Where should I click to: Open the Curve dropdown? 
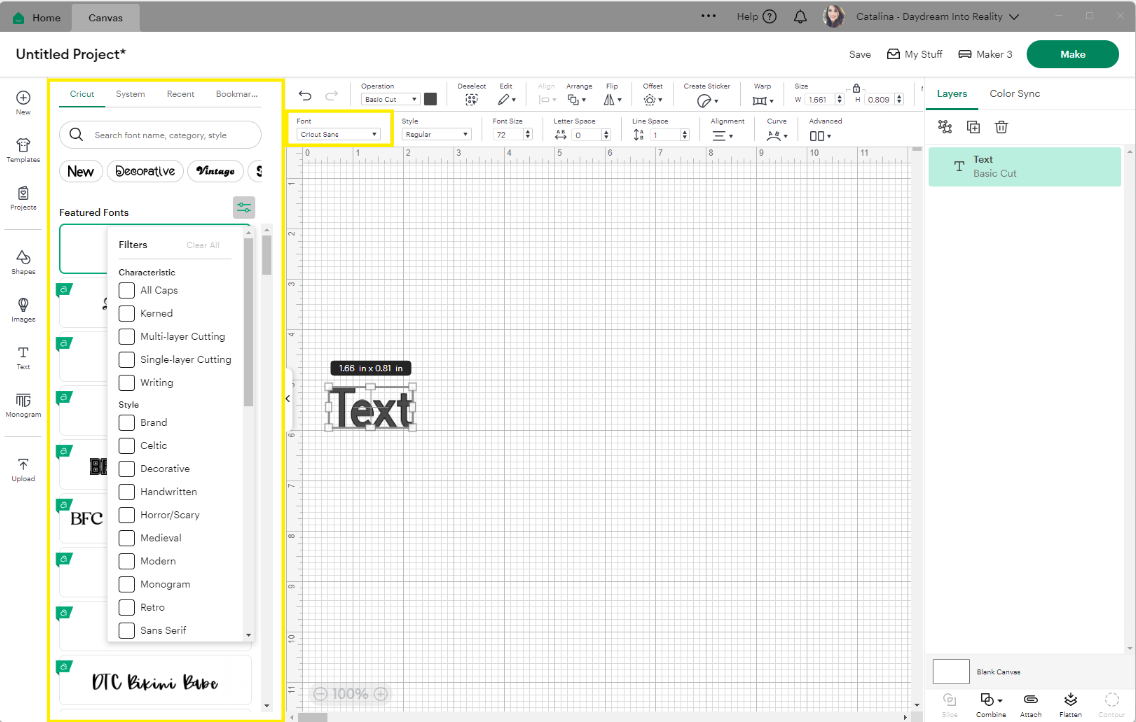[x=777, y=135]
